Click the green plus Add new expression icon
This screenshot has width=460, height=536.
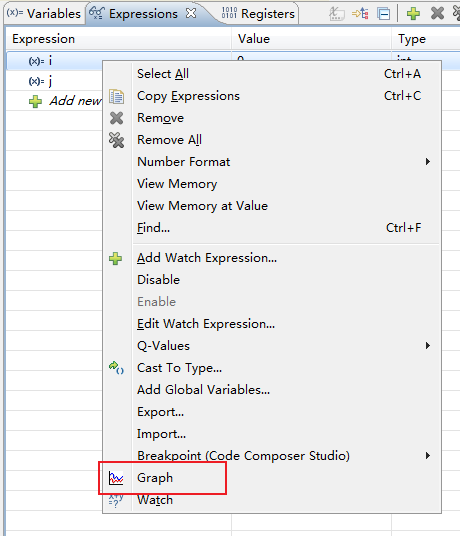click(x=35, y=102)
